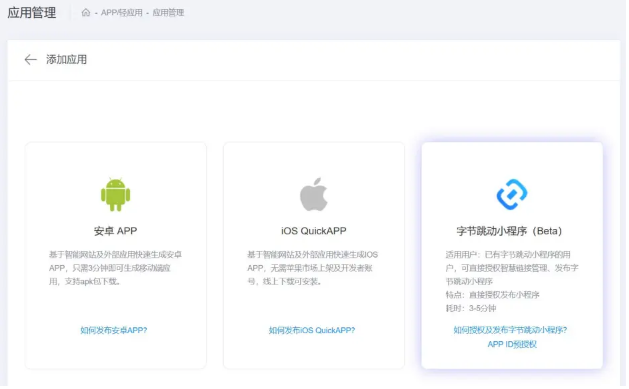The height and width of the screenshot is (389, 629).
Task: Click the 添加应用 header text
Action: (x=67, y=60)
